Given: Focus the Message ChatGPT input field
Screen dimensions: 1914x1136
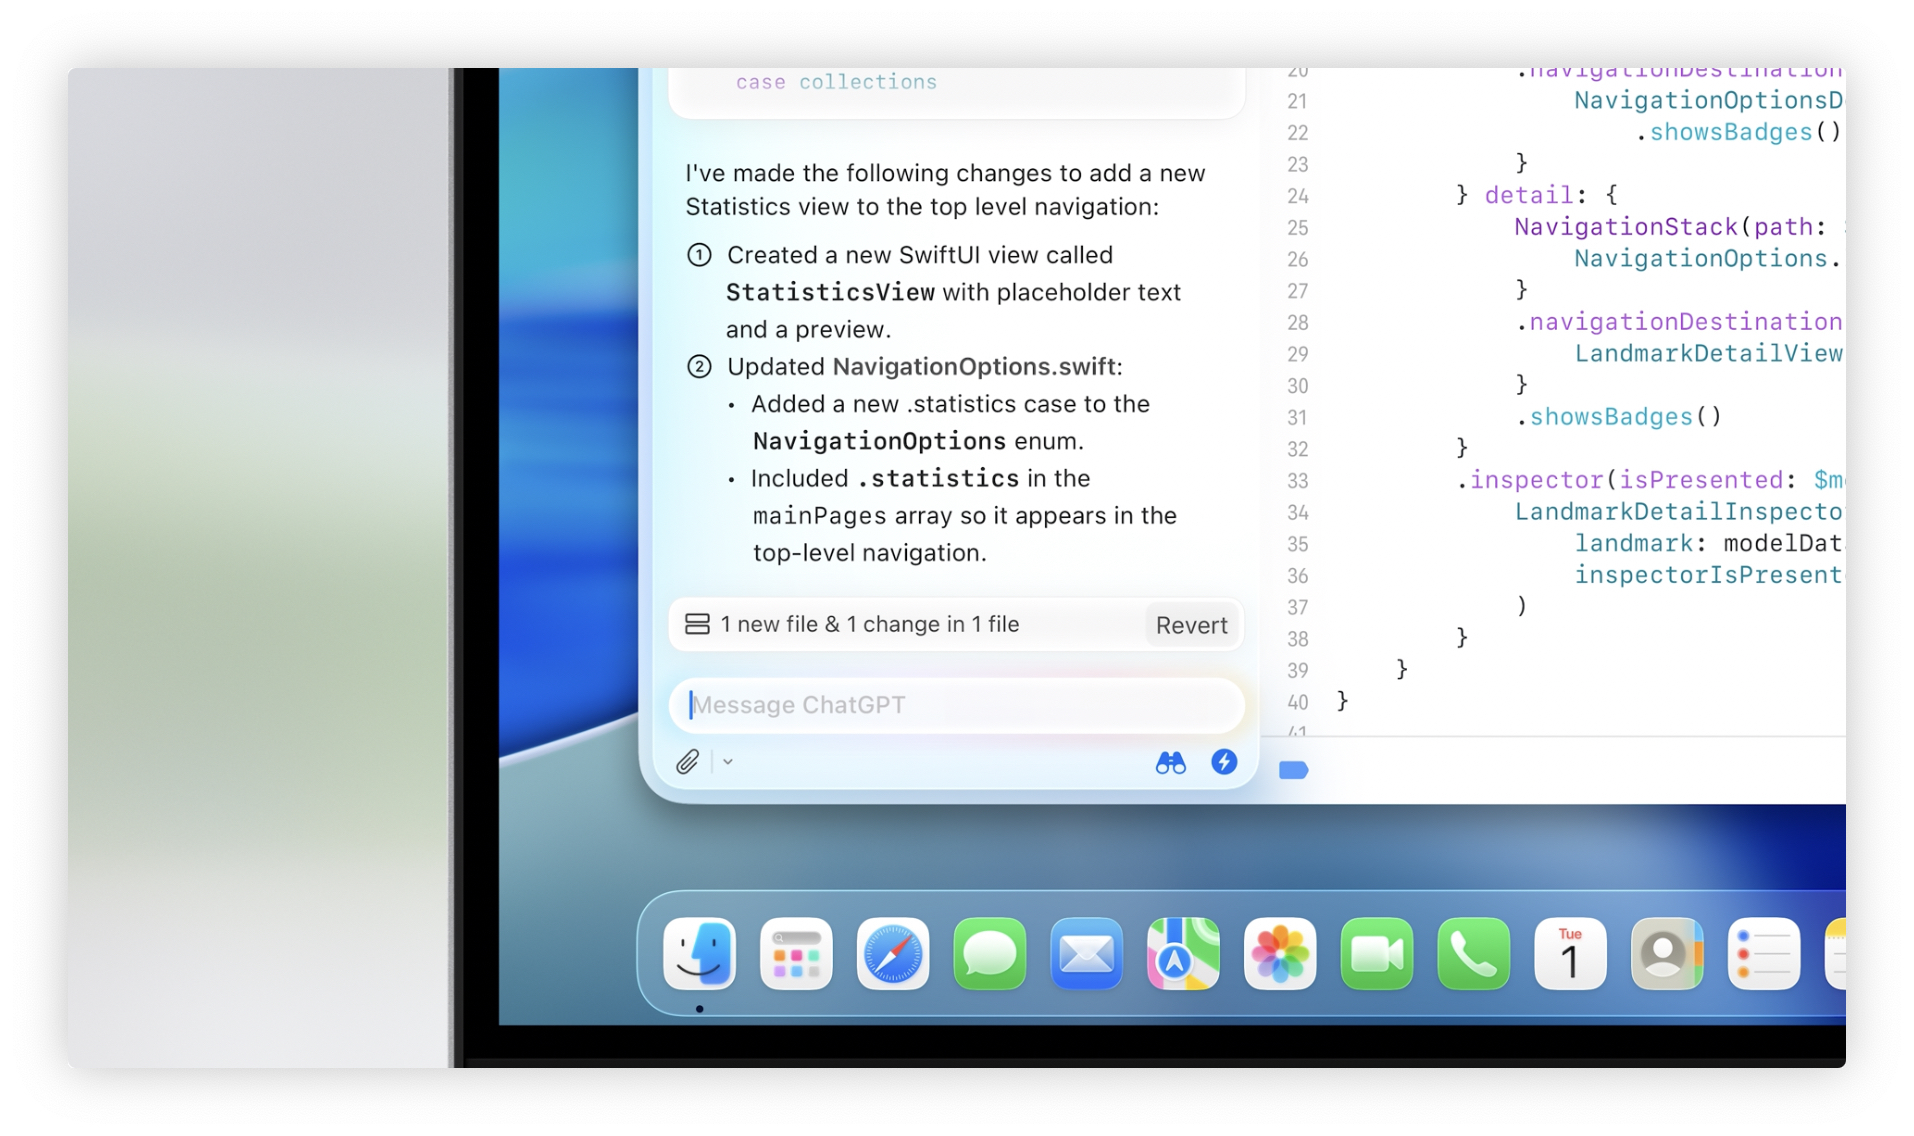Looking at the screenshot, I should click(x=955, y=705).
